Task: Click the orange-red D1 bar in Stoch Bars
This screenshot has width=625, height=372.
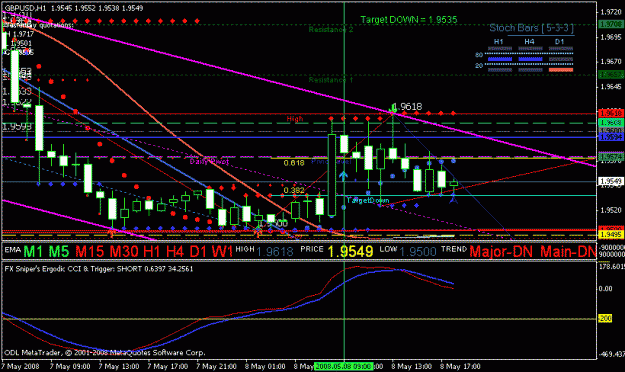Action: pyautogui.click(x=561, y=70)
